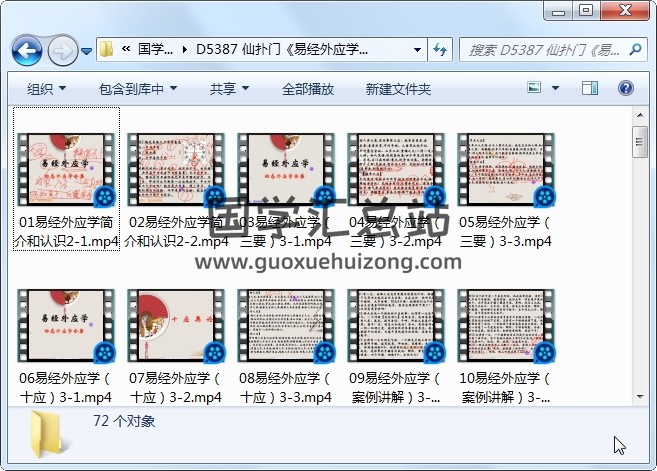The height and width of the screenshot is (471, 657).
Task: Click the 72 个对象 status text
Action: pos(124,421)
